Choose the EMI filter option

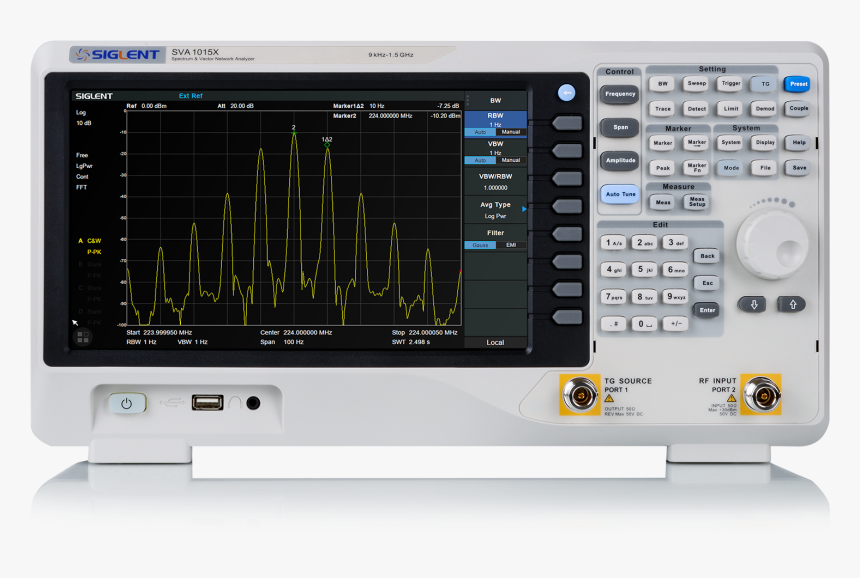coord(511,245)
